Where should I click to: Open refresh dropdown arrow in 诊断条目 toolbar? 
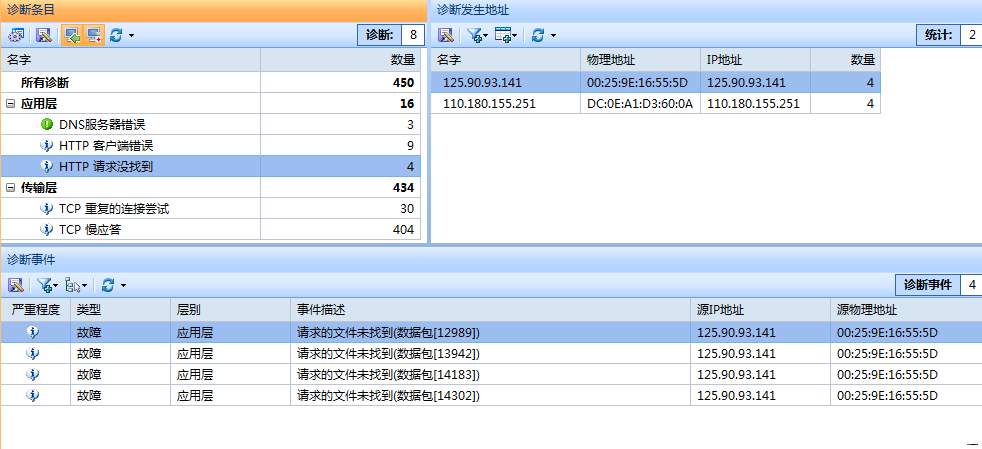(131, 35)
